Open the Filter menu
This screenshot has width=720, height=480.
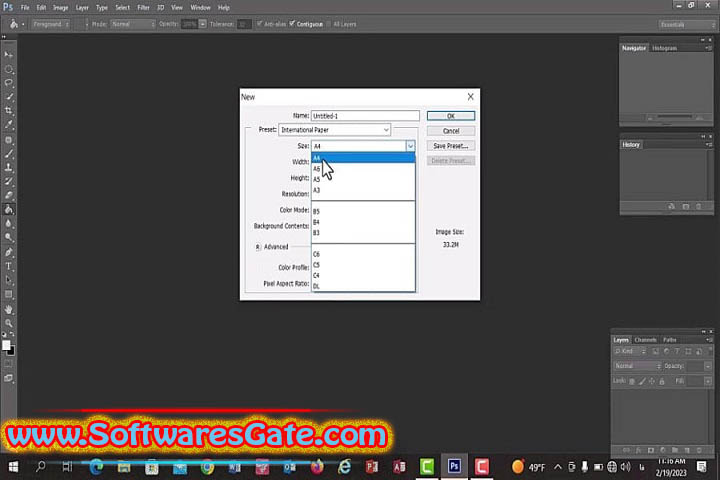pyautogui.click(x=143, y=7)
